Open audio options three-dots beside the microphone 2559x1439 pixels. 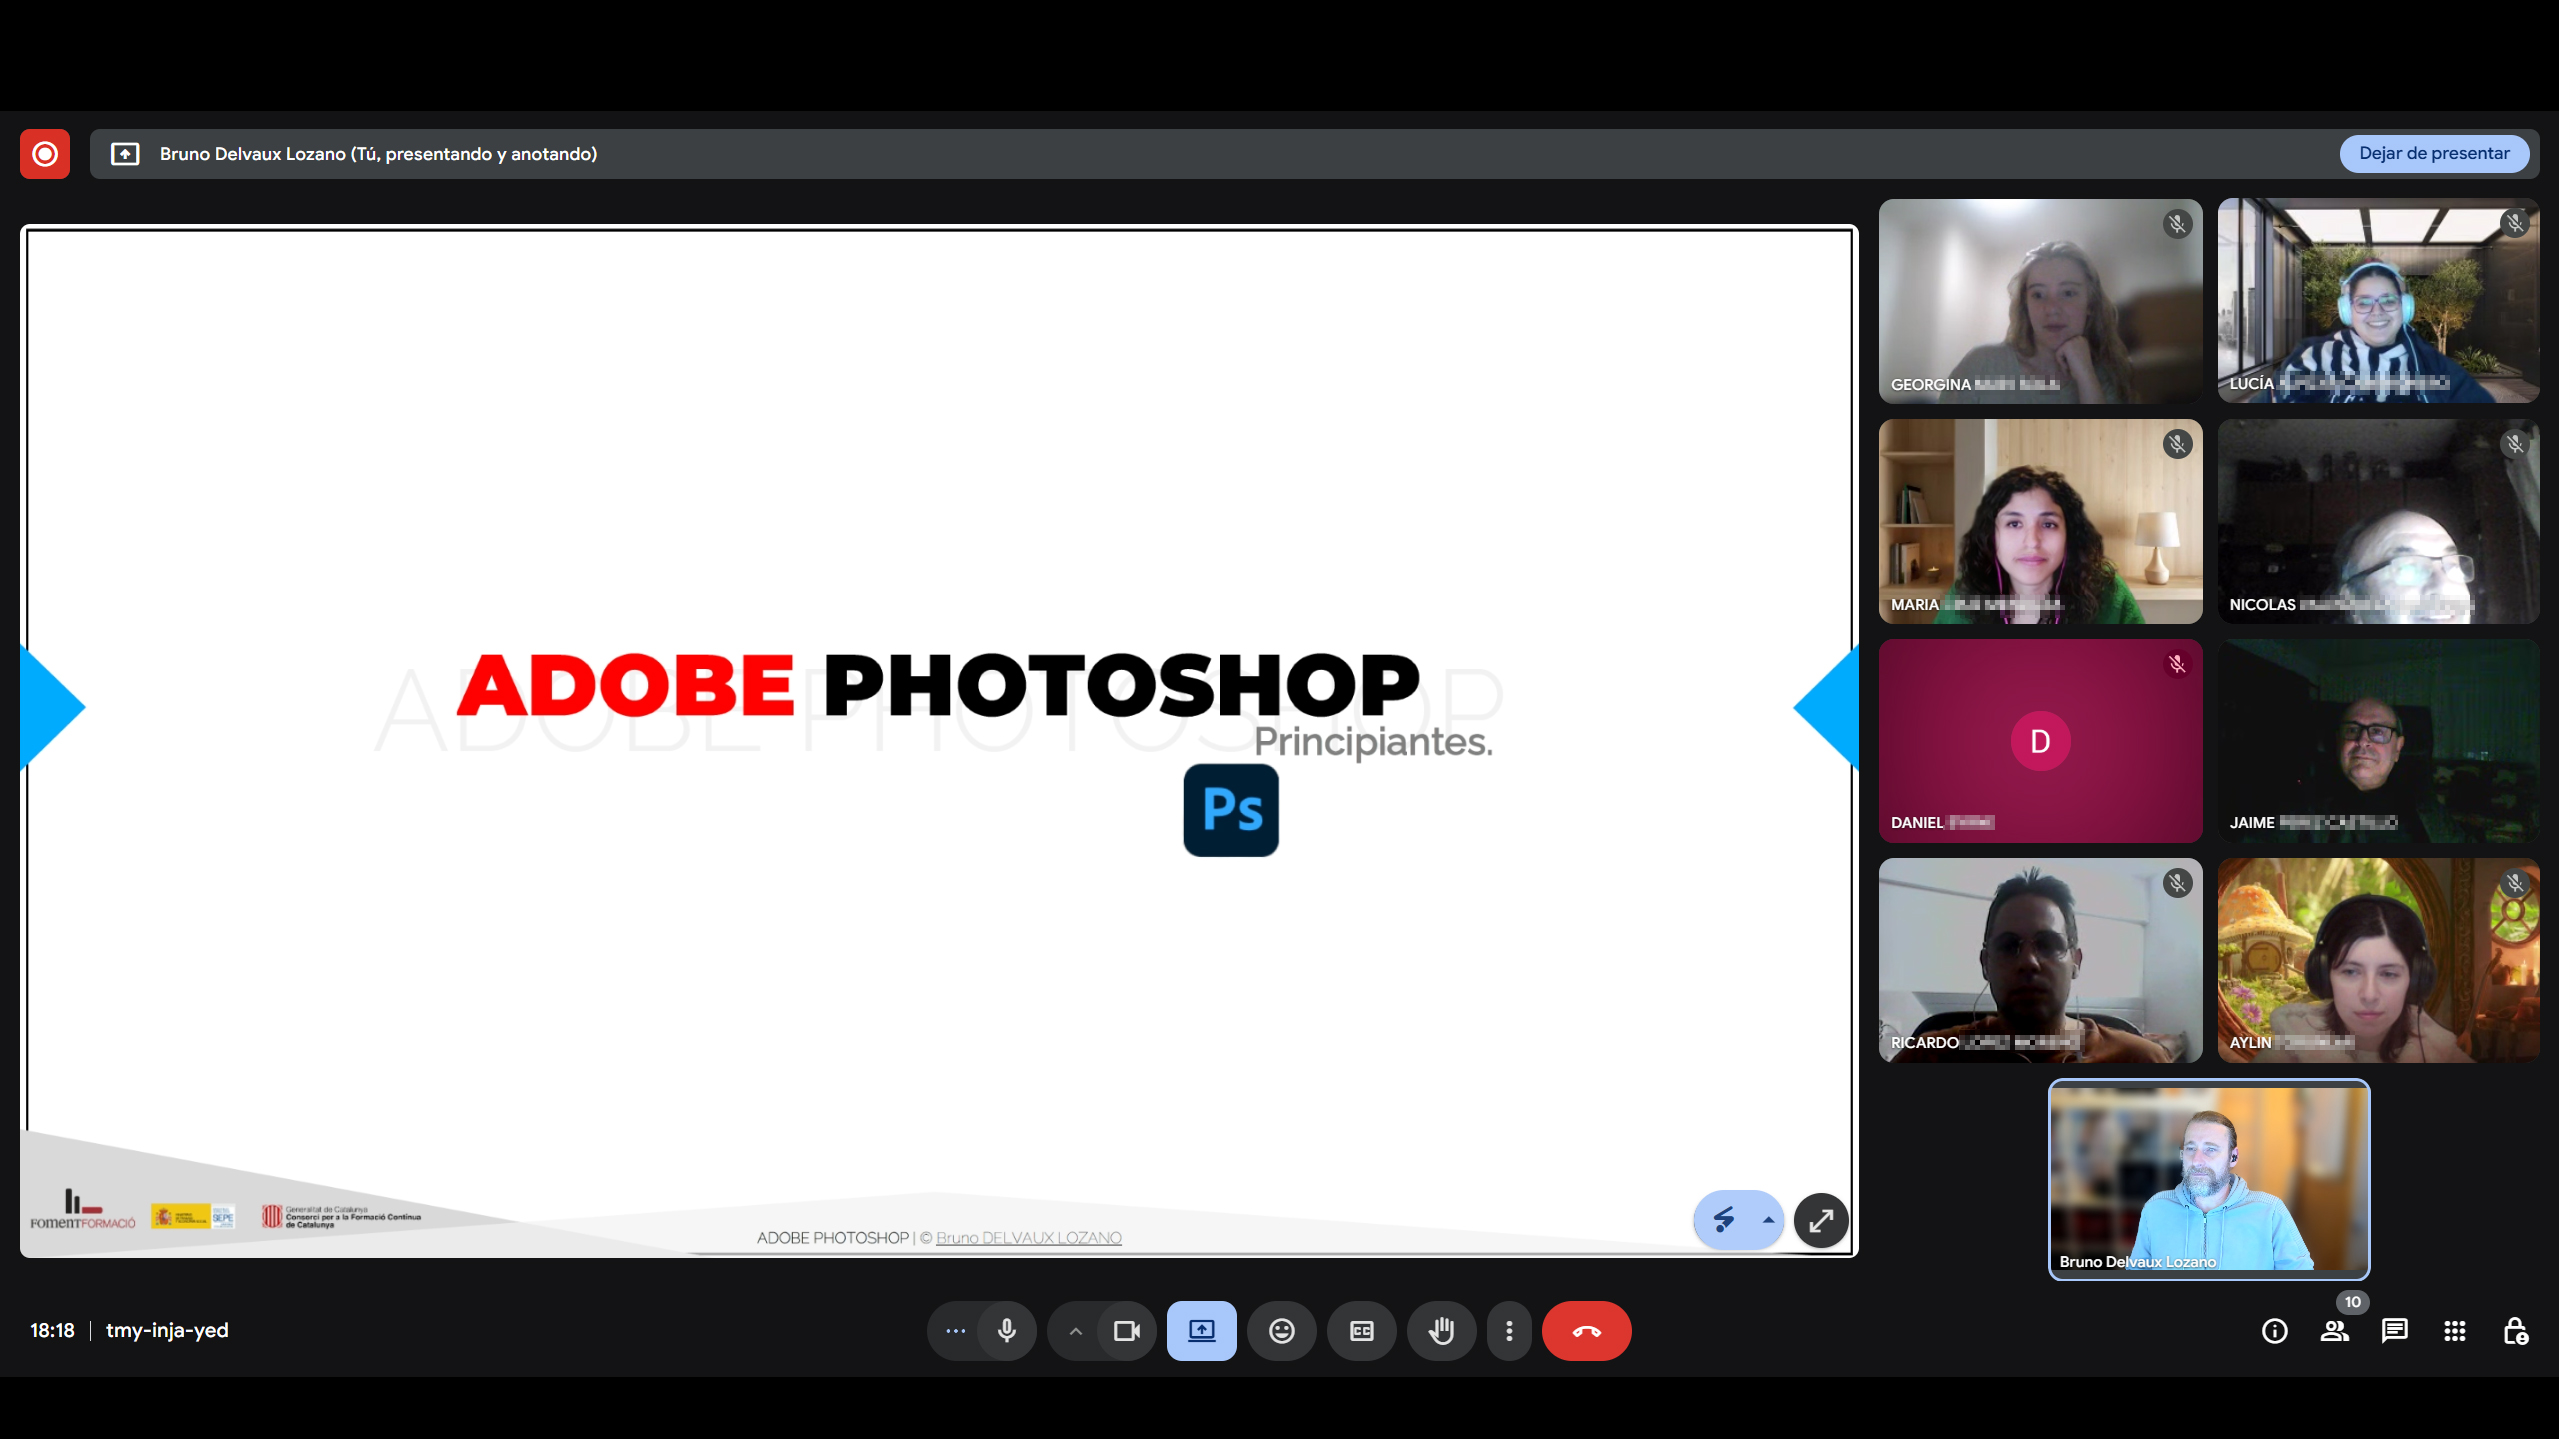pyautogui.click(x=955, y=1331)
